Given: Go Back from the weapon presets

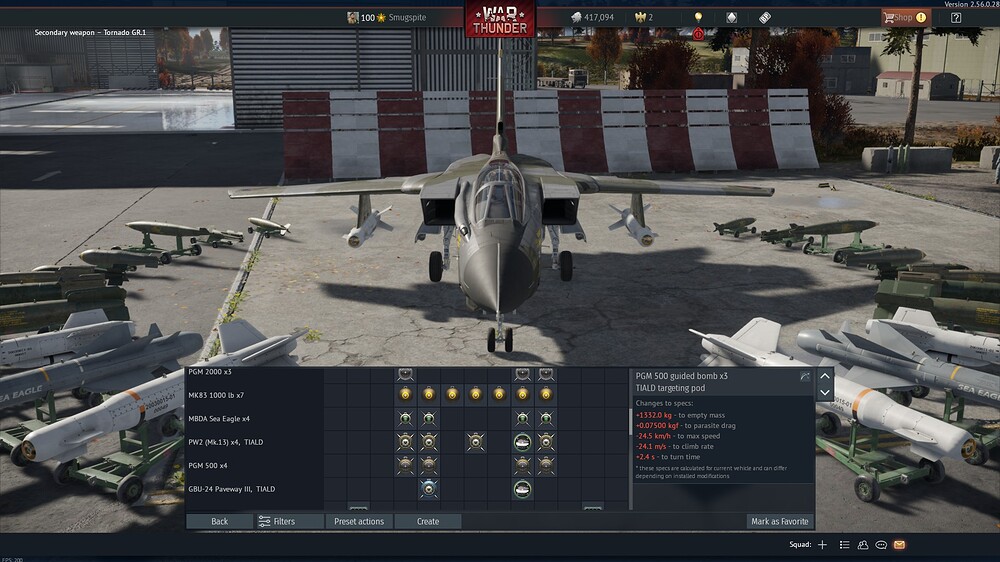Looking at the screenshot, I should [x=219, y=521].
